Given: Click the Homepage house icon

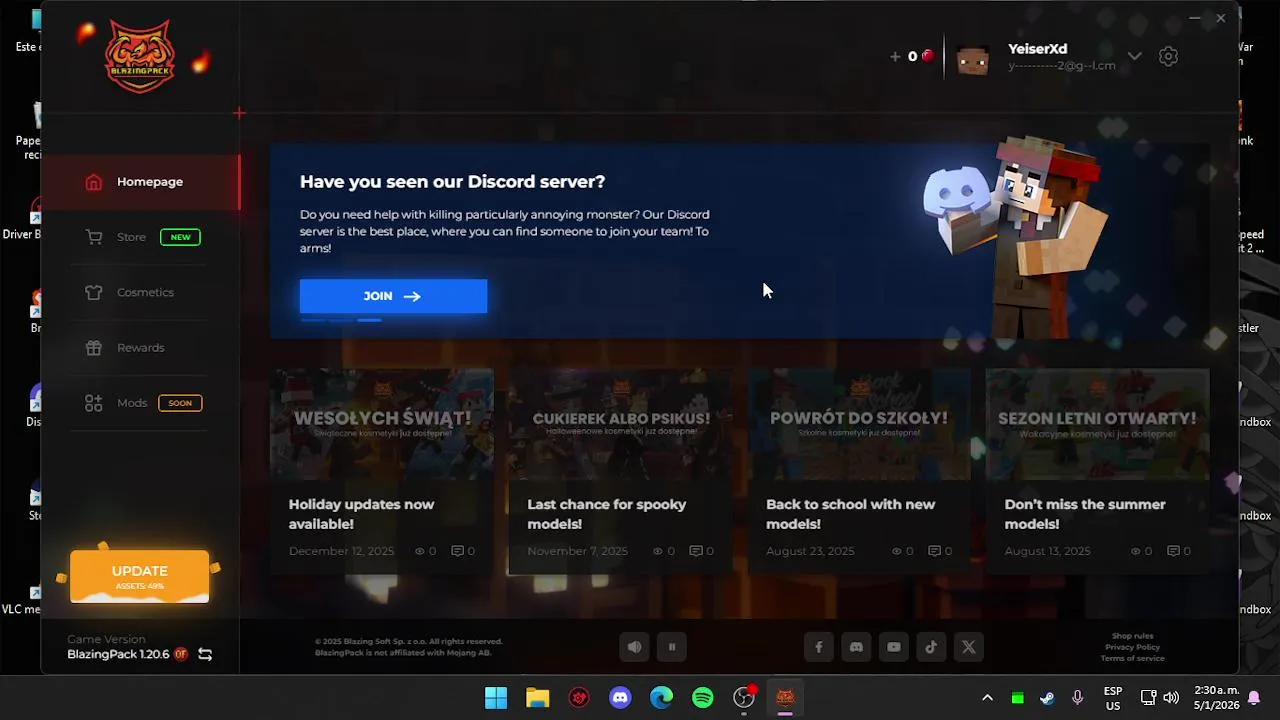Looking at the screenshot, I should point(93,182).
